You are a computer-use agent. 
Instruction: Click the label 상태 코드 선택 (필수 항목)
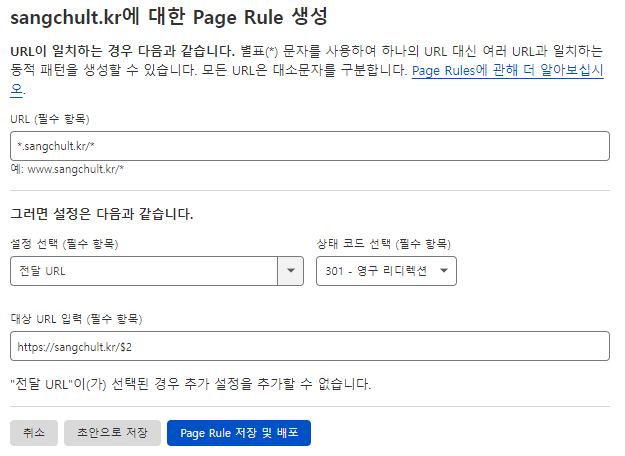click(383, 244)
